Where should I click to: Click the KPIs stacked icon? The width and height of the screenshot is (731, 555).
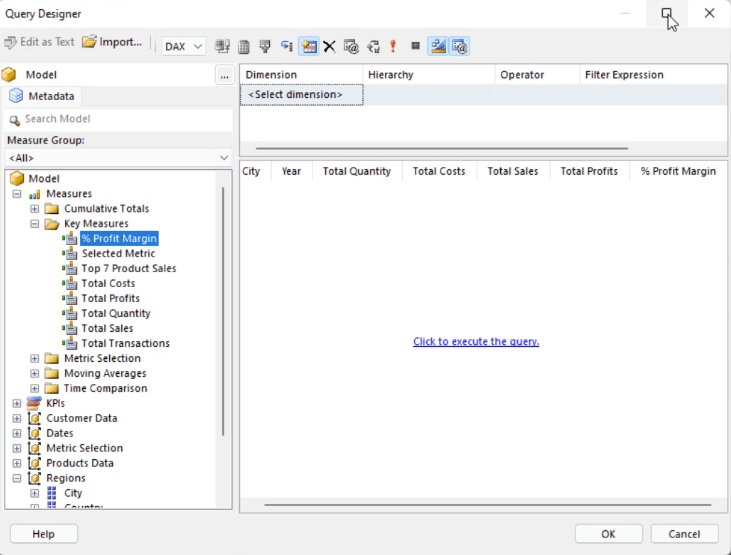click(x=34, y=403)
